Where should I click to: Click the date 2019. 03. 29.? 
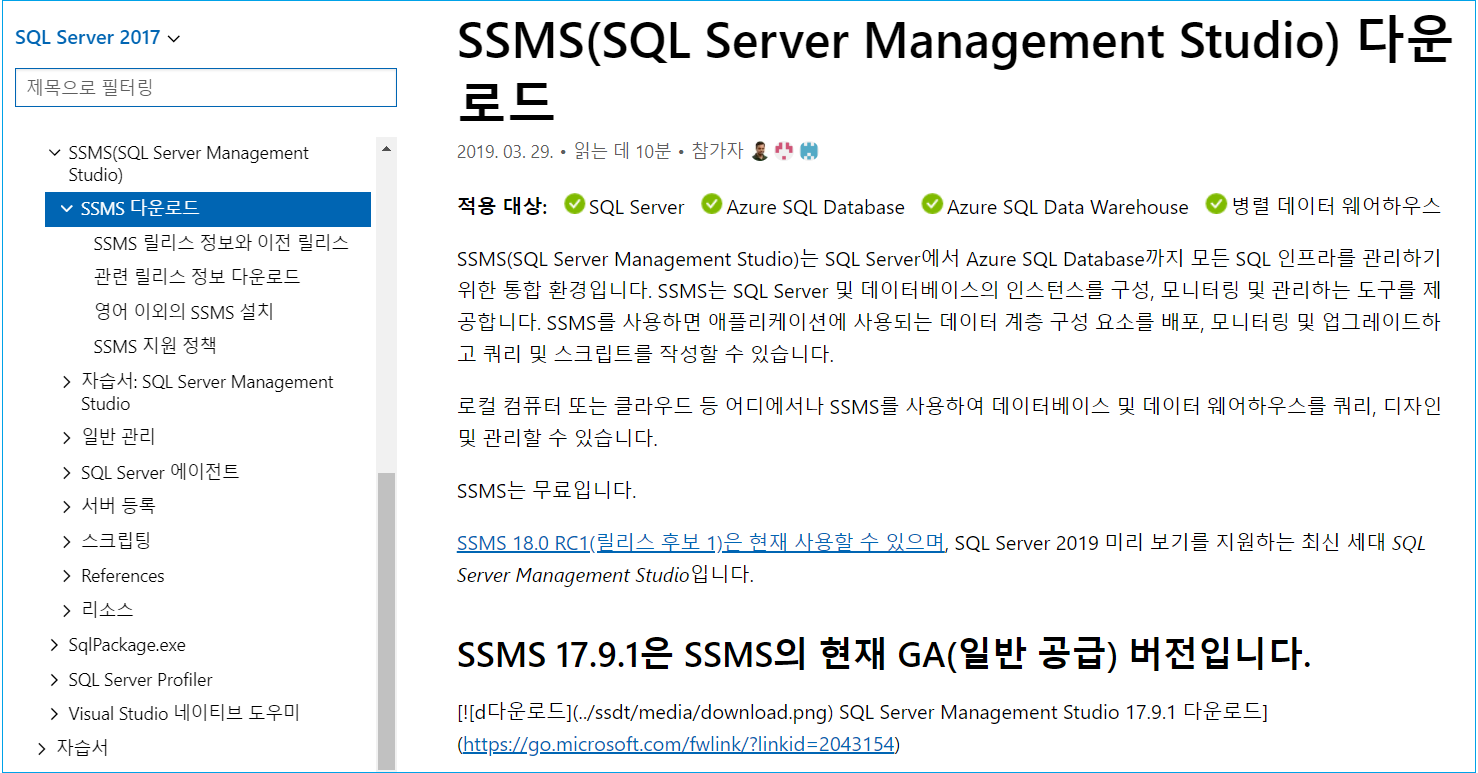coord(505,152)
